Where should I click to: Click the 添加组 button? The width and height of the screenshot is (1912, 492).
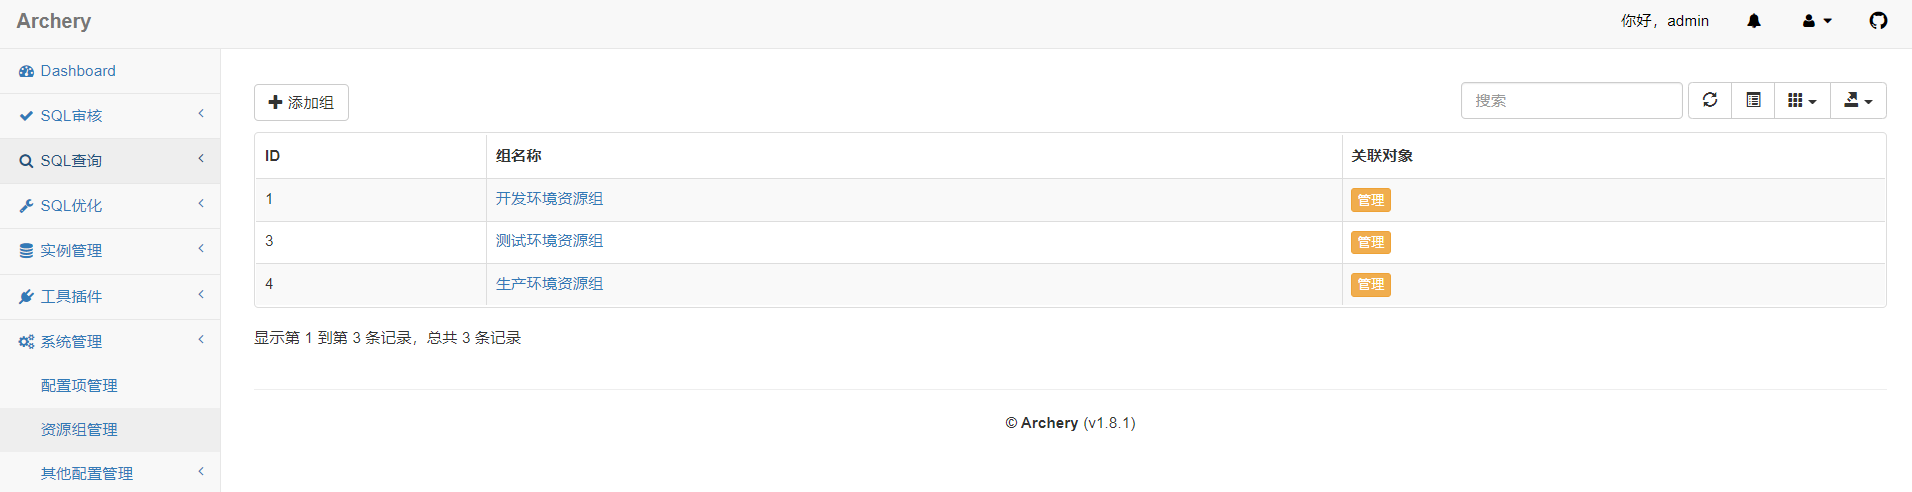point(301,103)
